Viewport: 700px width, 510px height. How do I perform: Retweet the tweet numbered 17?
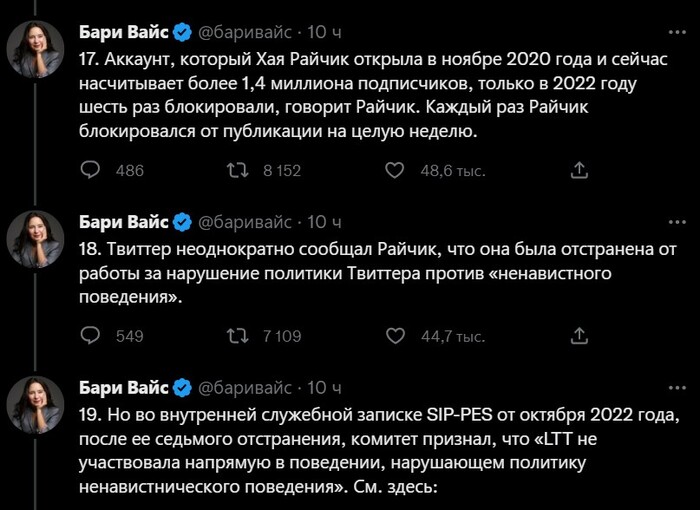238,171
